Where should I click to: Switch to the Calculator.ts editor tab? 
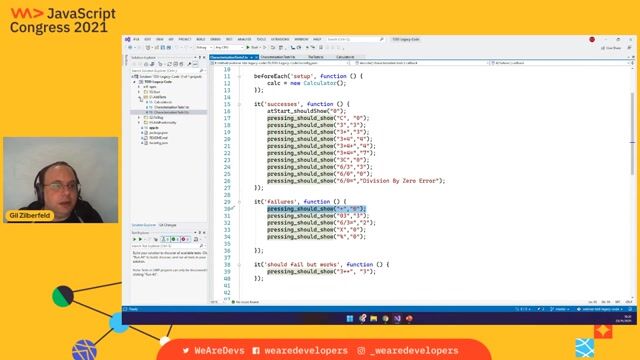345,57
